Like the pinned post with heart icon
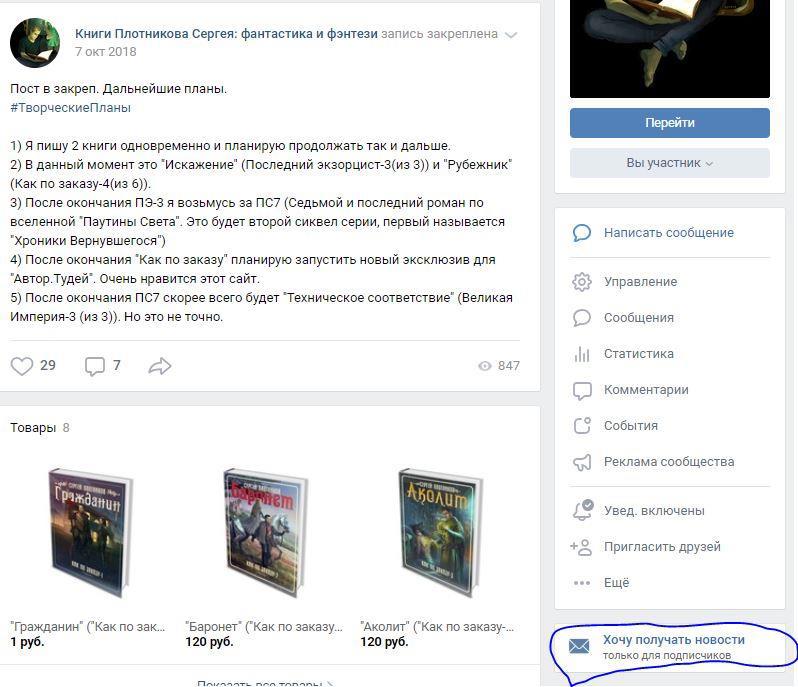This screenshot has width=798, height=687. 22,366
